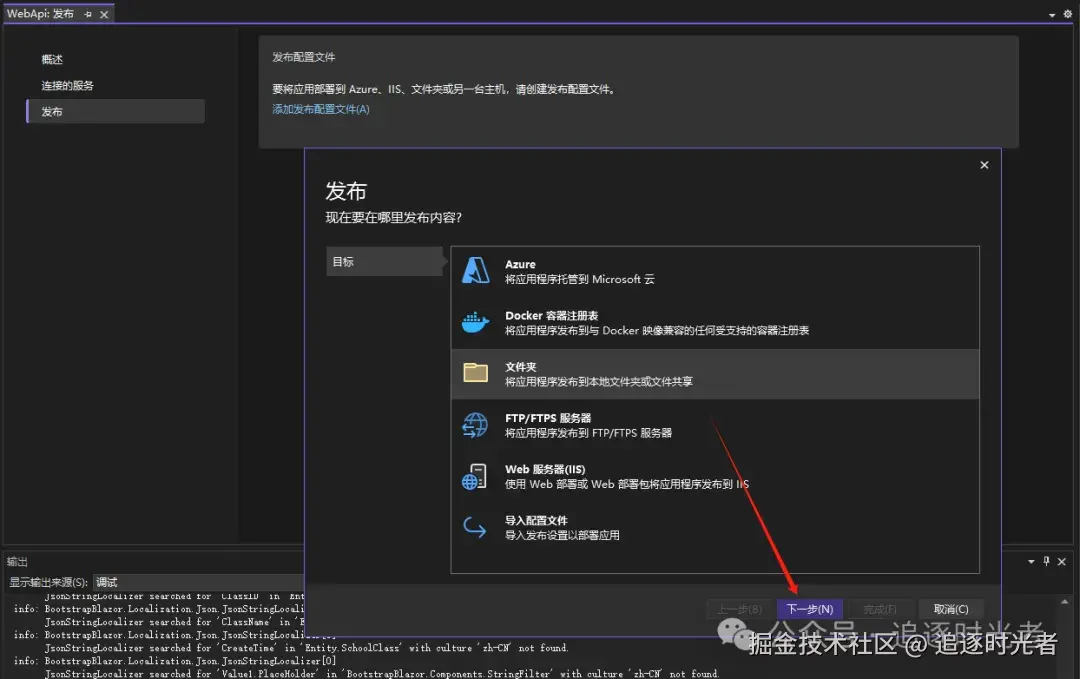1080x679 pixels.
Task: Select FTP/FTPS 服务器 title text
Action: click(x=548, y=418)
